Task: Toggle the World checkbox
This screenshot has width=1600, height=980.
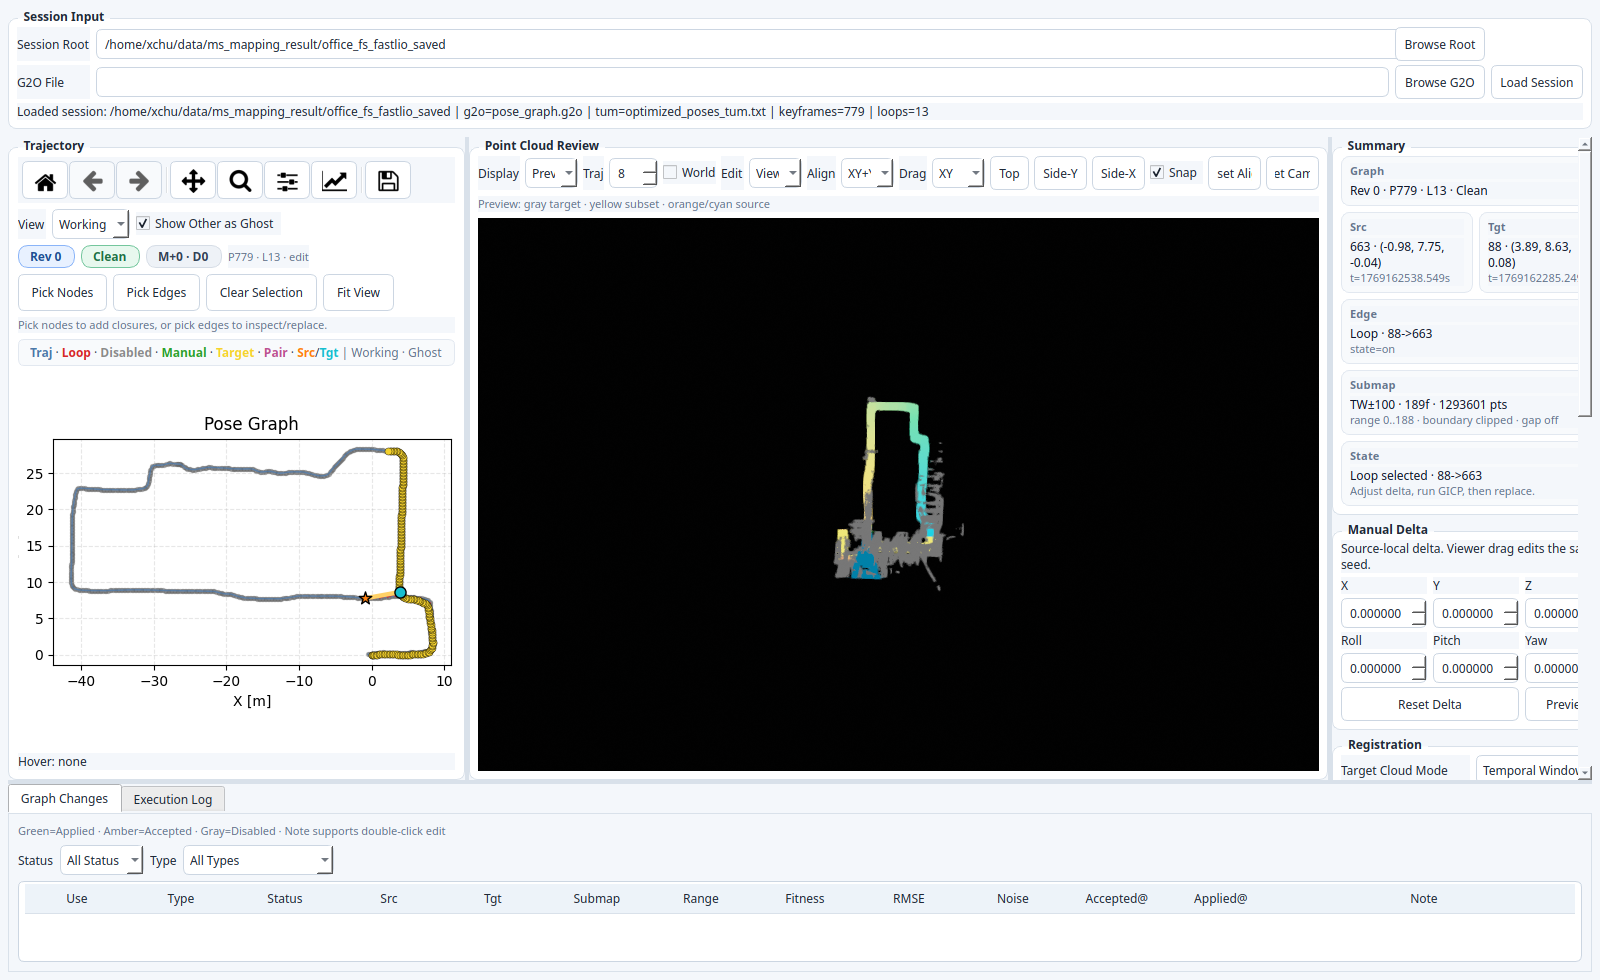Action: coord(670,172)
